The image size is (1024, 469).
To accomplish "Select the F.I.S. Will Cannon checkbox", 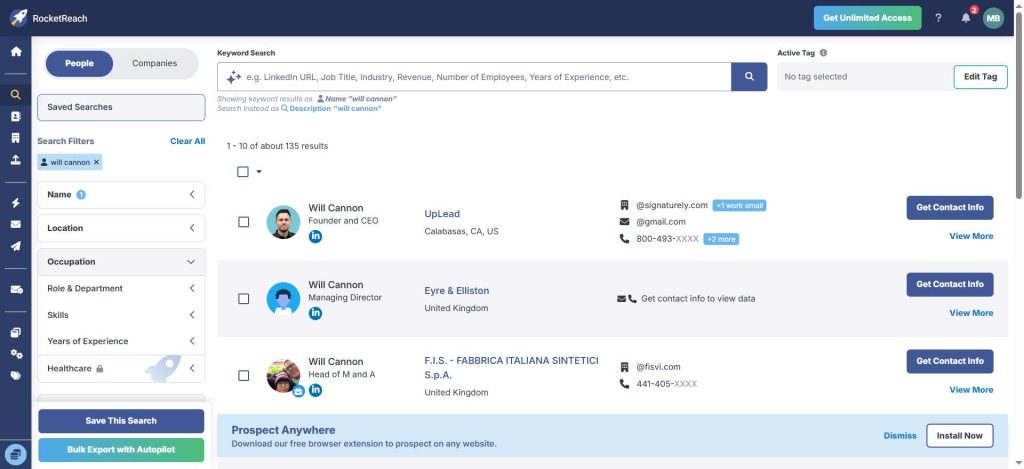I will point(244,376).
